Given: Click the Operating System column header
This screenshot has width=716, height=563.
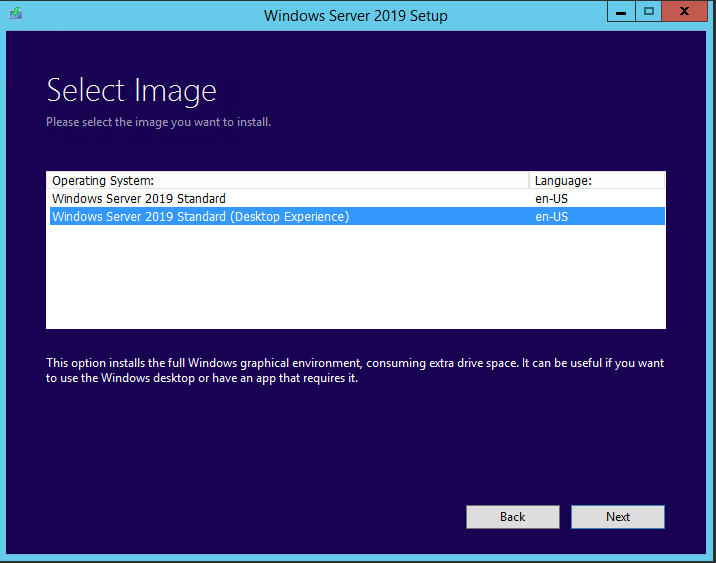Looking at the screenshot, I should tap(104, 181).
